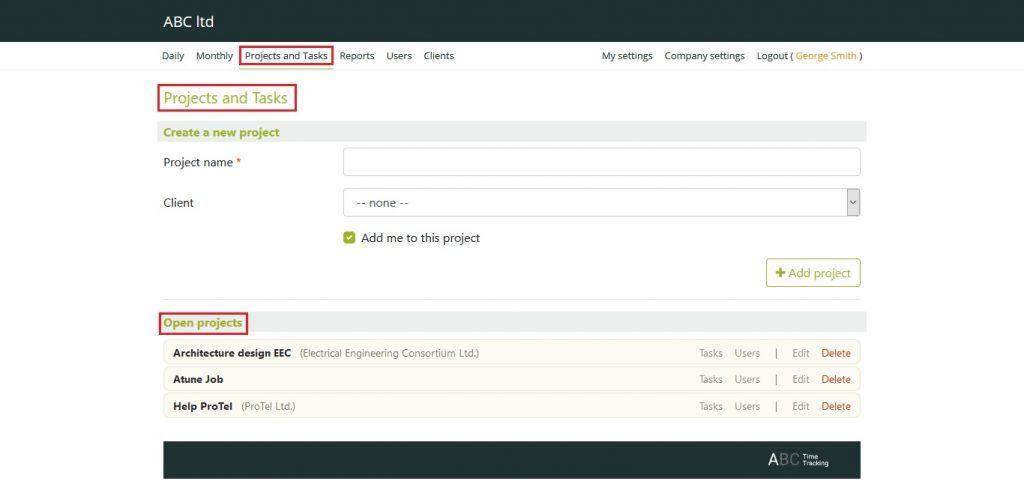Go to the Users tab
The height and width of the screenshot is (490, 1024).
tap(399, 56)
